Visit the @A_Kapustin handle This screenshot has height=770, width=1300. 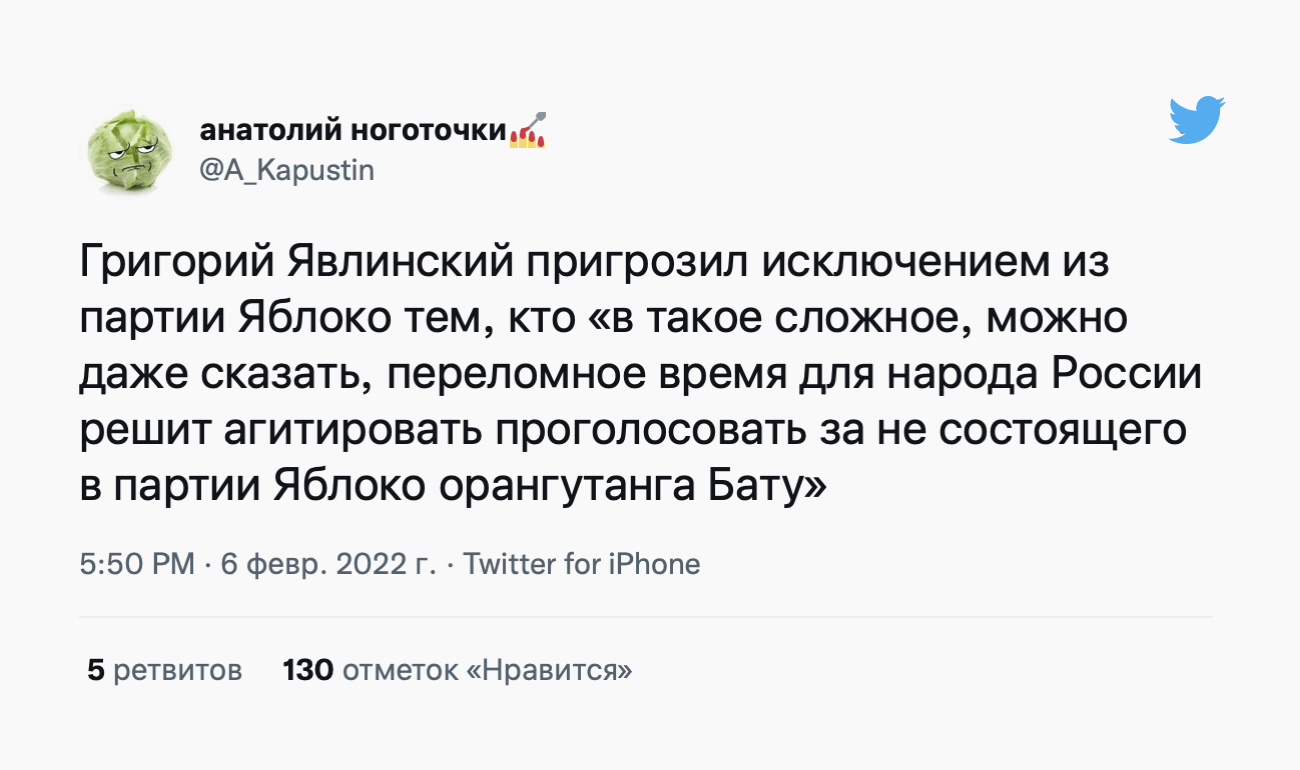(287, 171)
